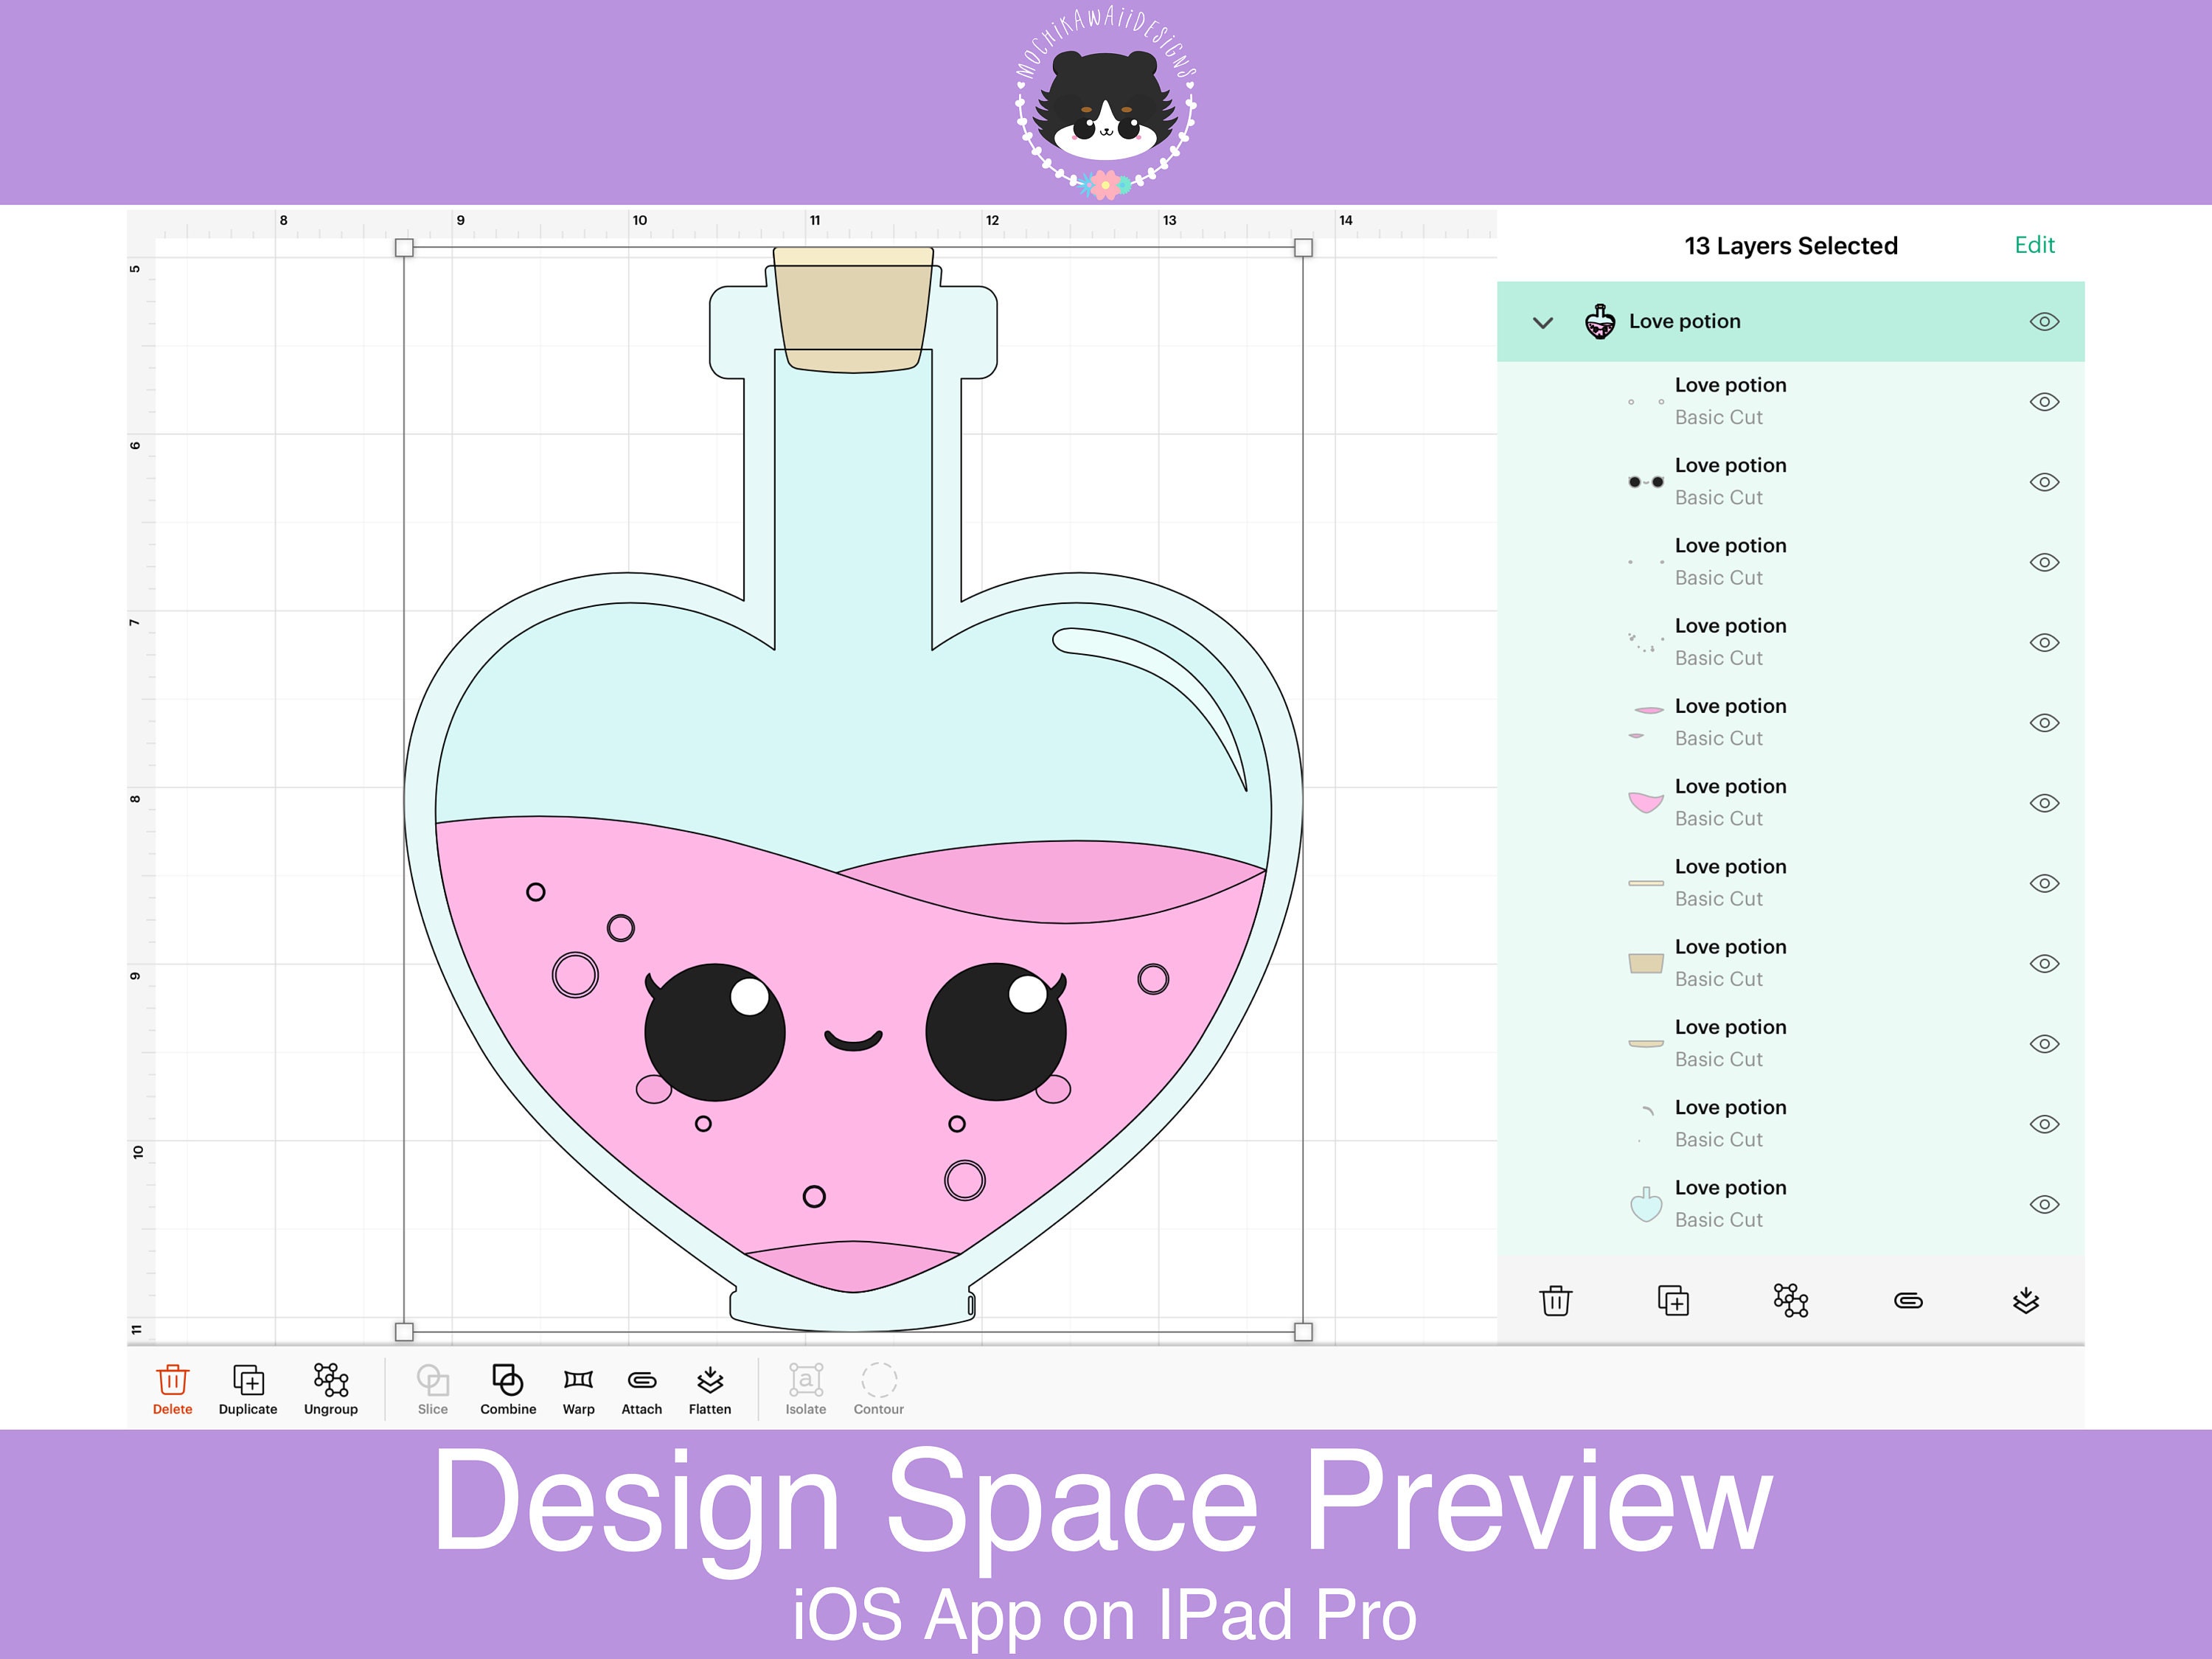Image resolution: width=2212 pixels, height=1659 pixels.
Task: Ungroup the selected layers
Action: pos(330,1389)
